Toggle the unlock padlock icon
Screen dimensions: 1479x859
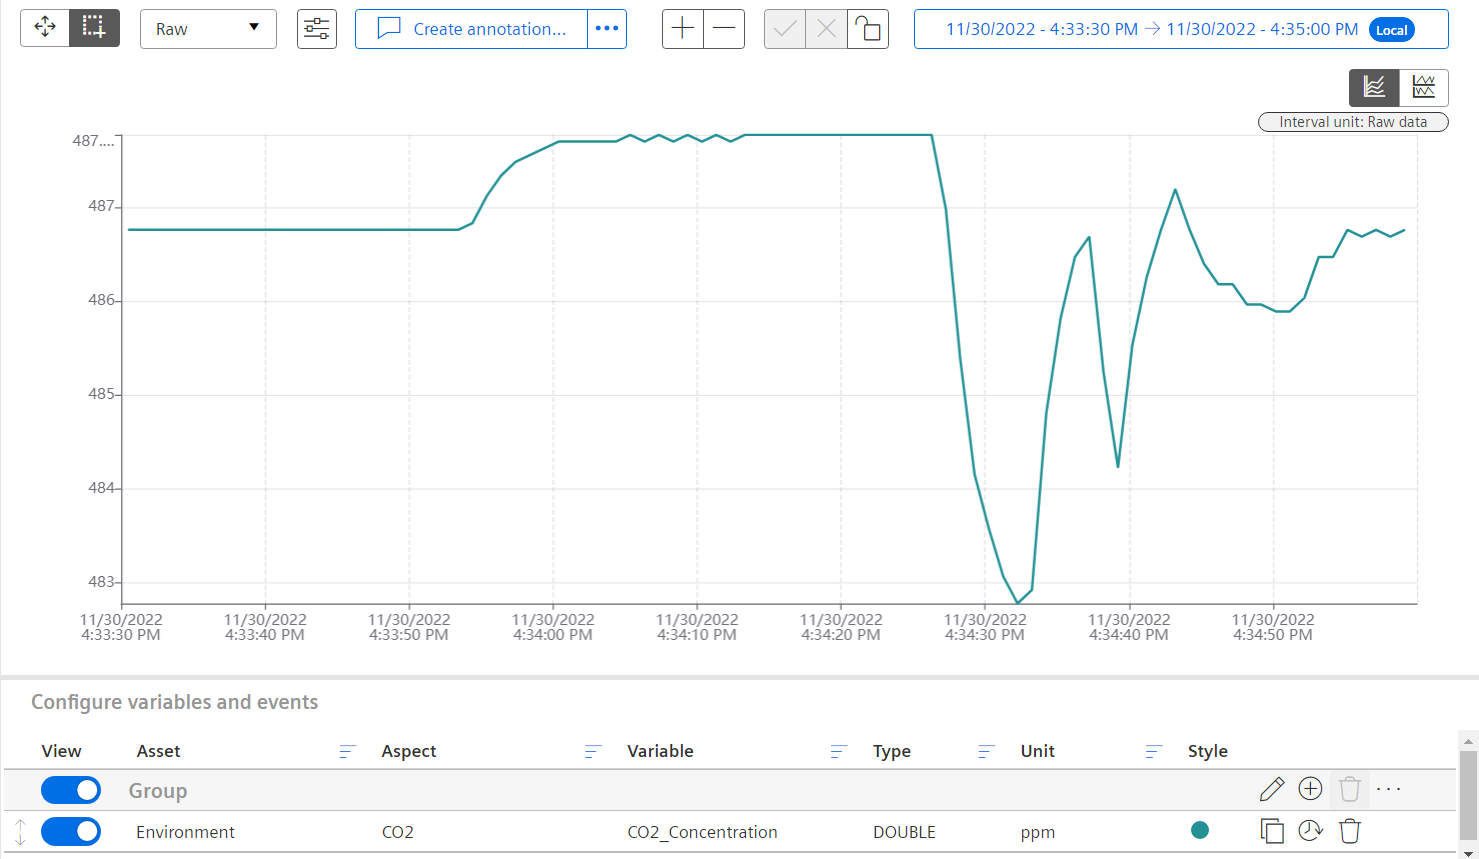[868, 29]
